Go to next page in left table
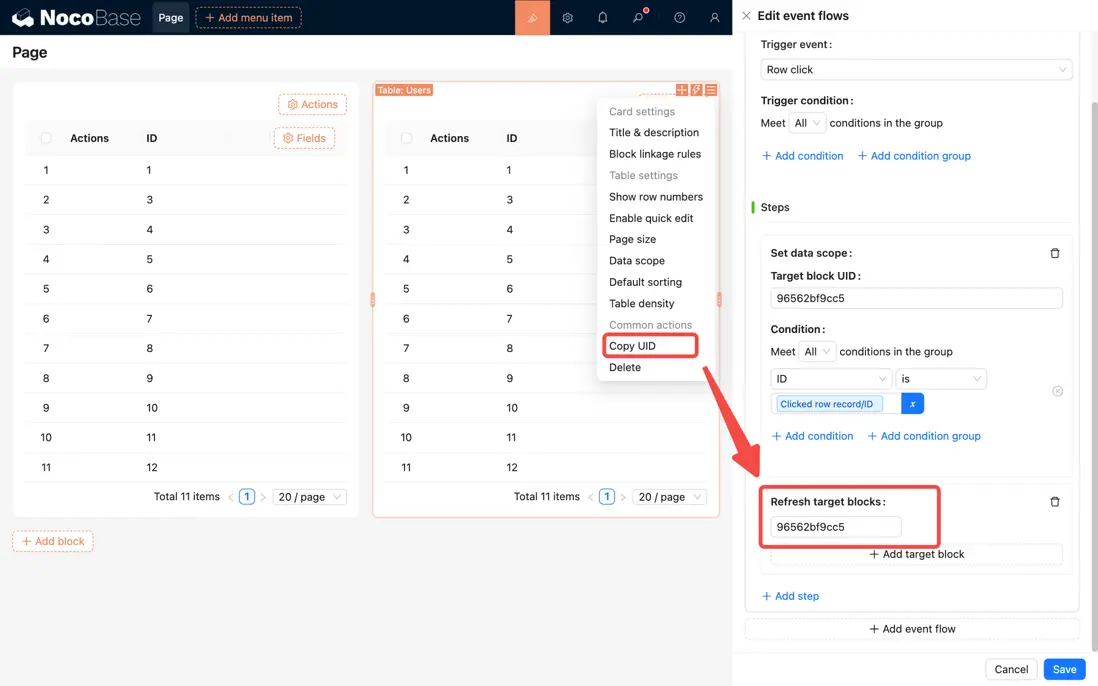1098x686 pixels. coord(263,497)
